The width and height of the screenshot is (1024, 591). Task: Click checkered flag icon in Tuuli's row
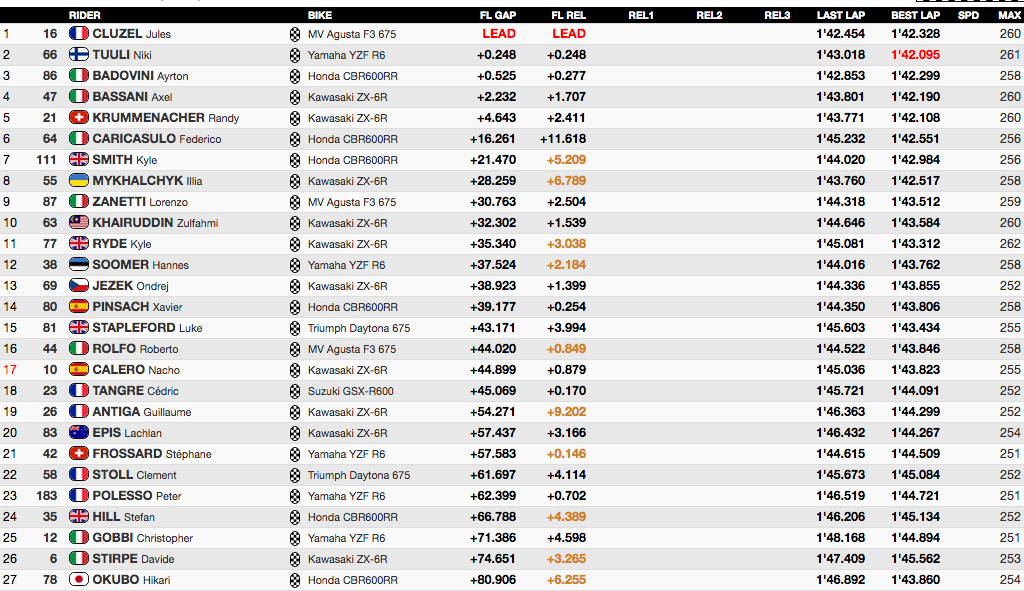tap(295, 55)
